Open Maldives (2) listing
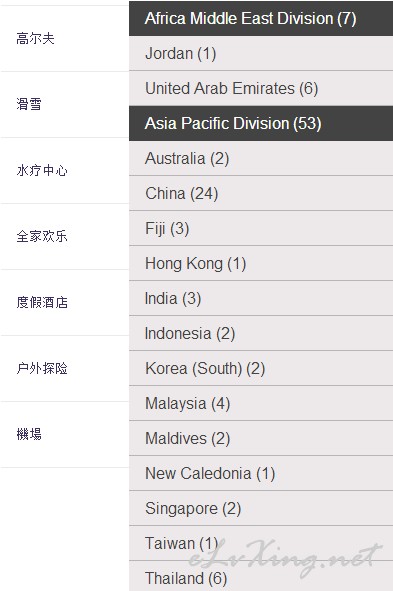This screenshot has width=393, height=591. click(261, 439)
